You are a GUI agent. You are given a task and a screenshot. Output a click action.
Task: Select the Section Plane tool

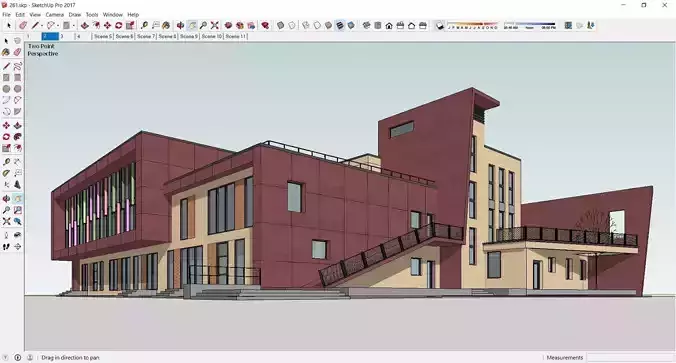pyautogui.click(x=17, y=247)
